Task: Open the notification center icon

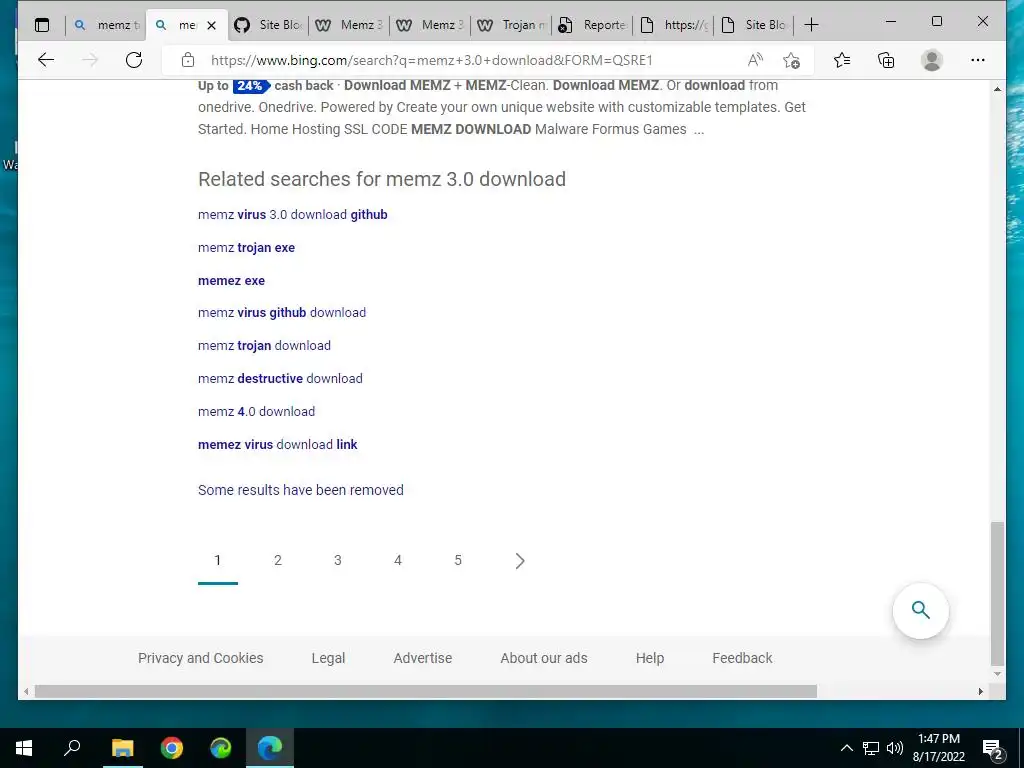Action: 993,748
